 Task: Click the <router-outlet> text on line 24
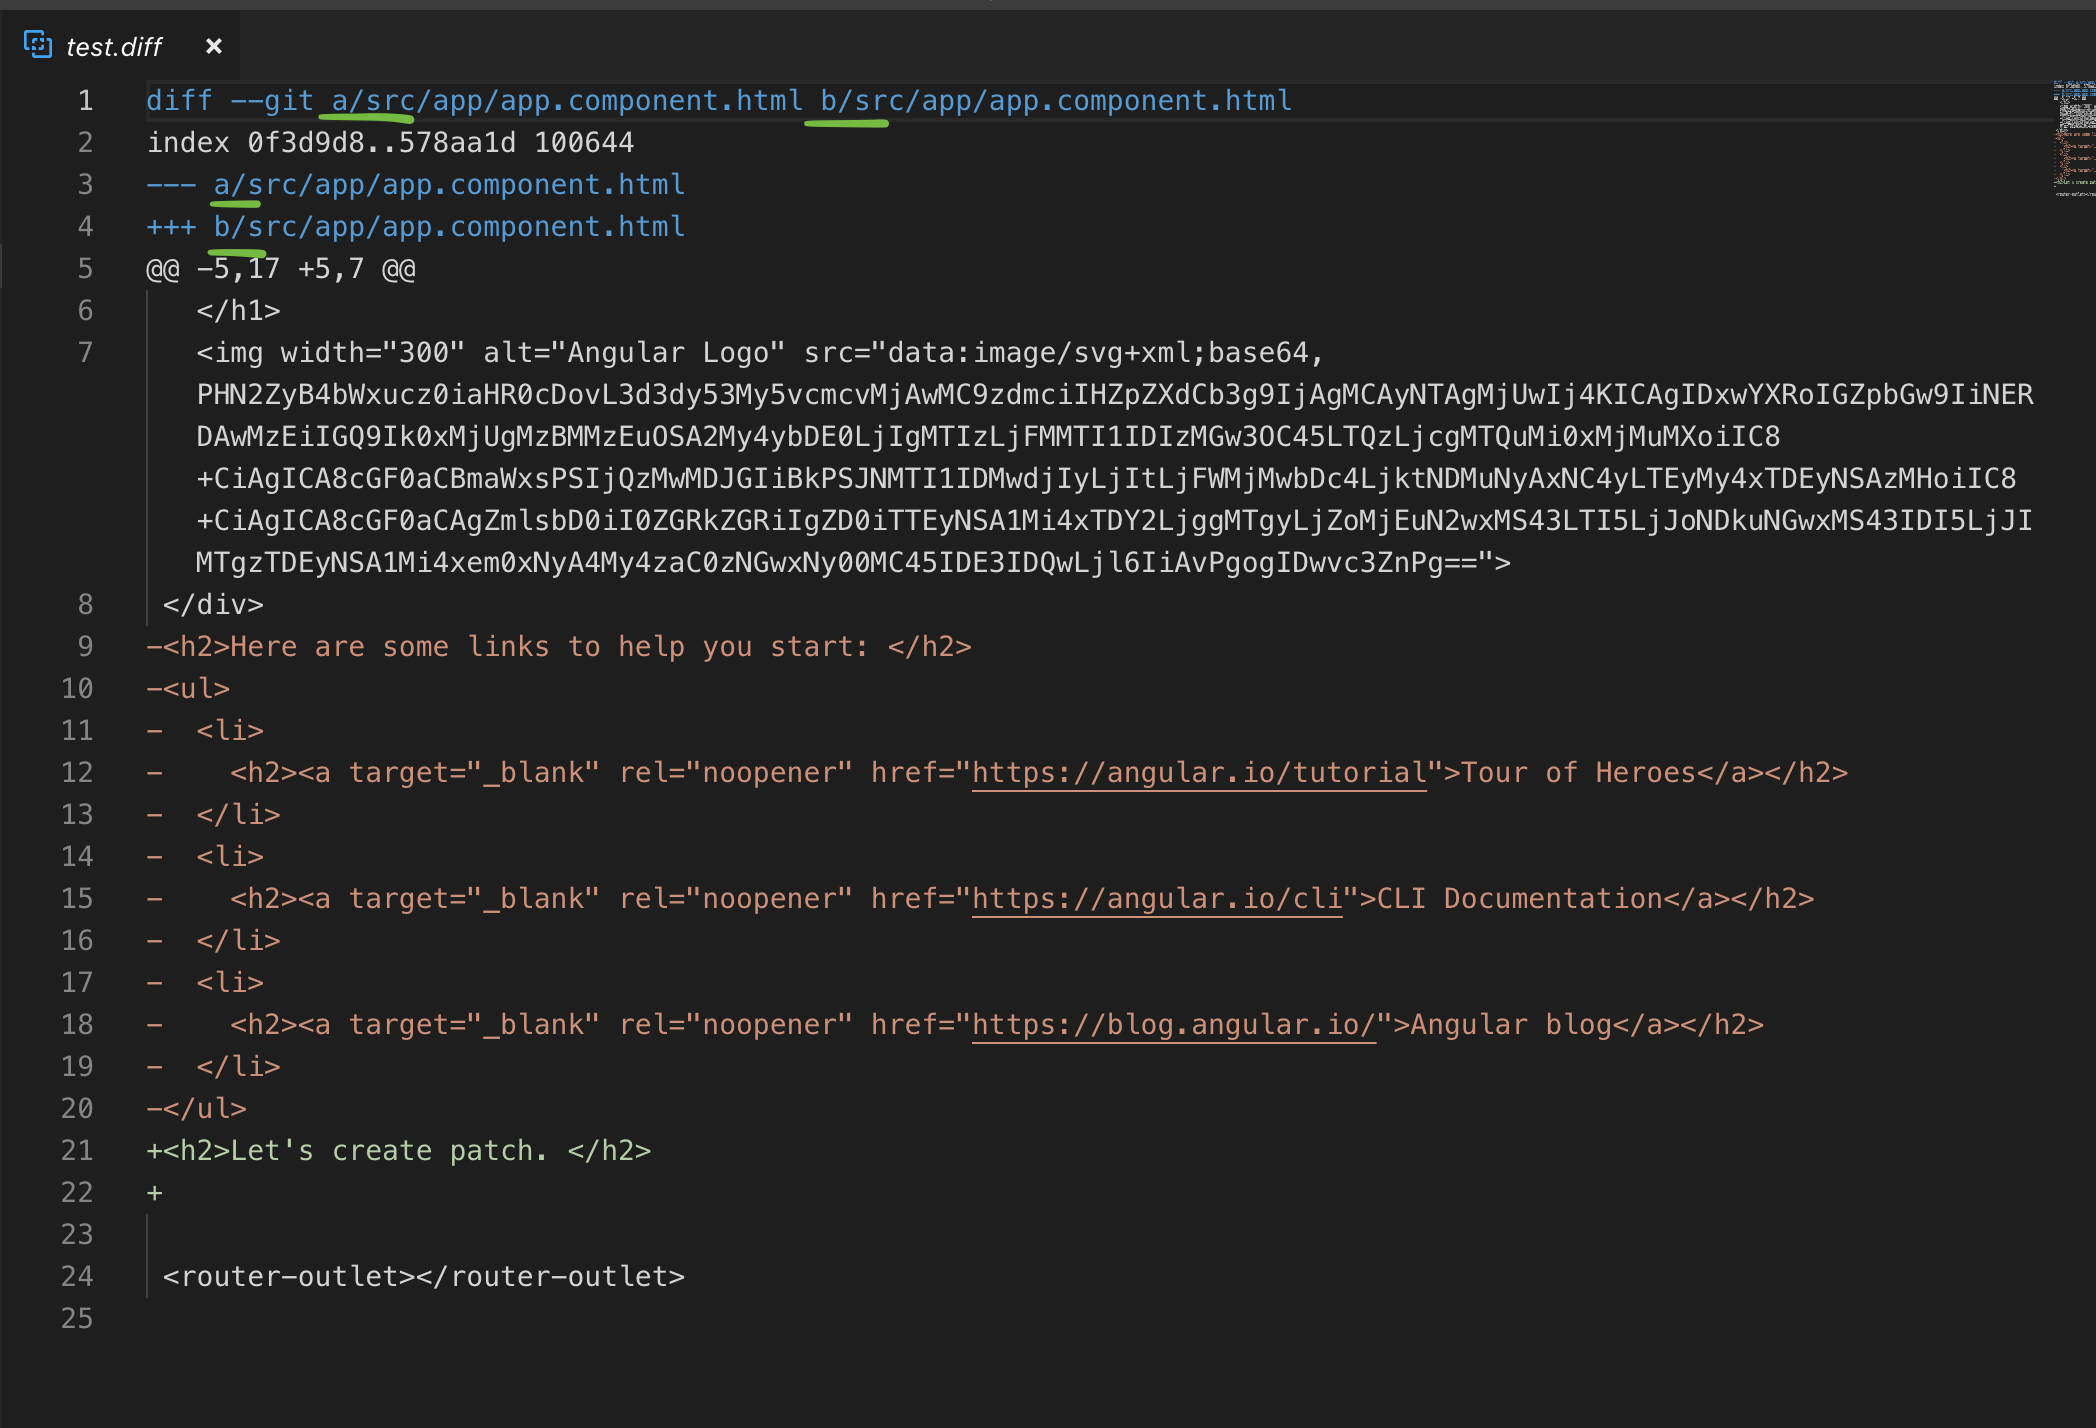[424, 1276]
